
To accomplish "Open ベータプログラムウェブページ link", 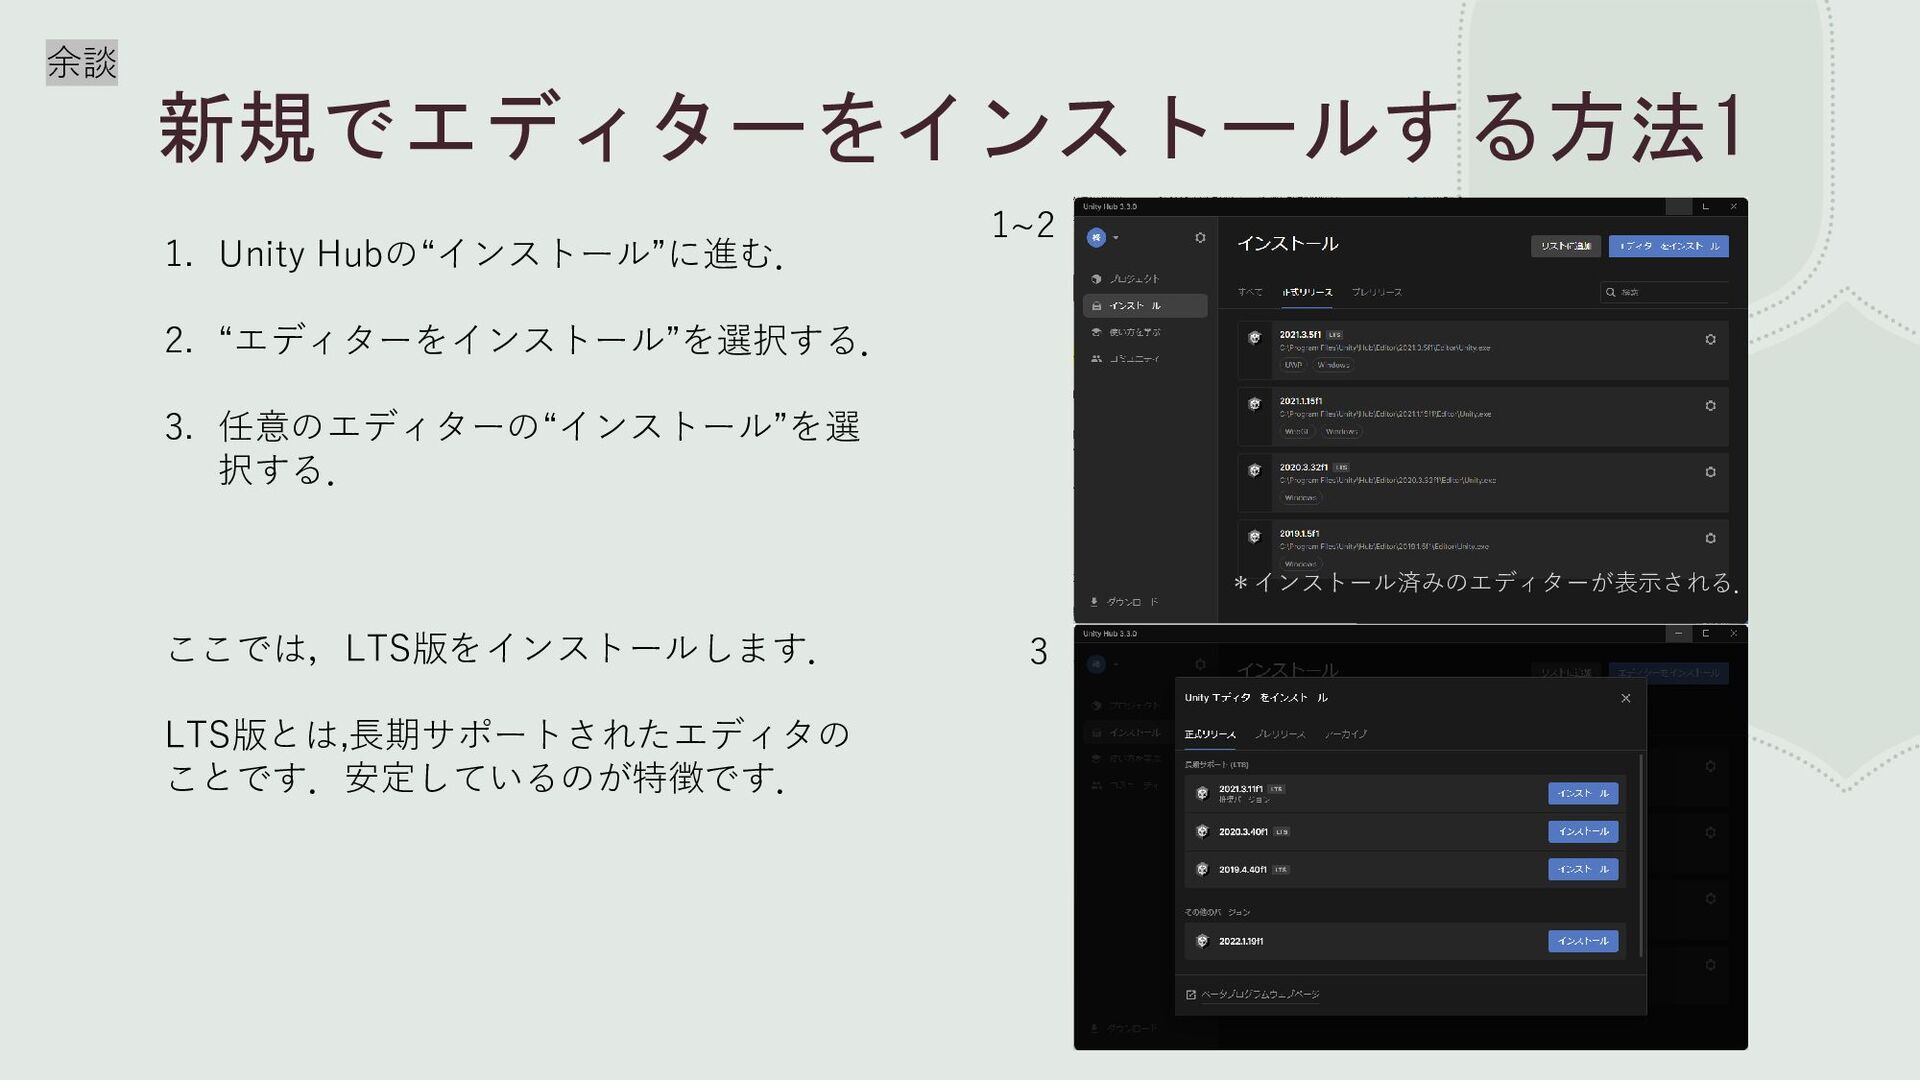I will click(1260, 995).
